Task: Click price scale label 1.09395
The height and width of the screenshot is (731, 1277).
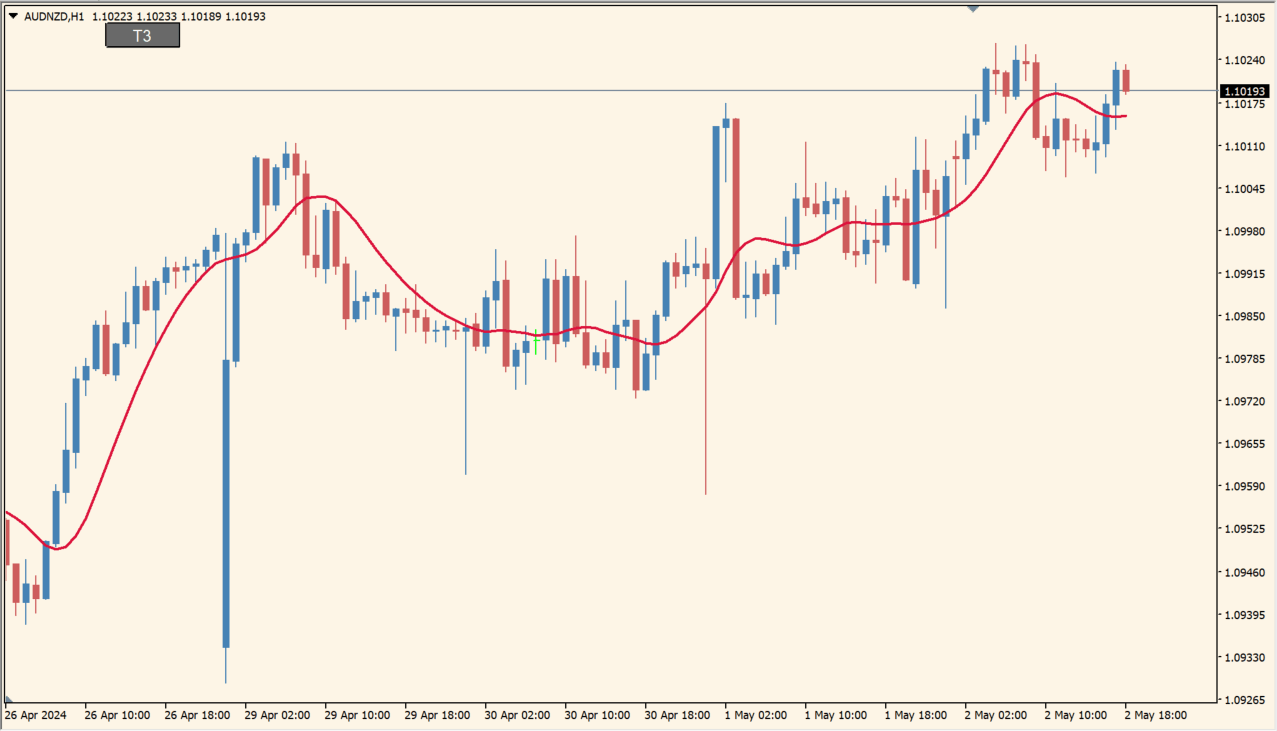Action: (1245, 615)
